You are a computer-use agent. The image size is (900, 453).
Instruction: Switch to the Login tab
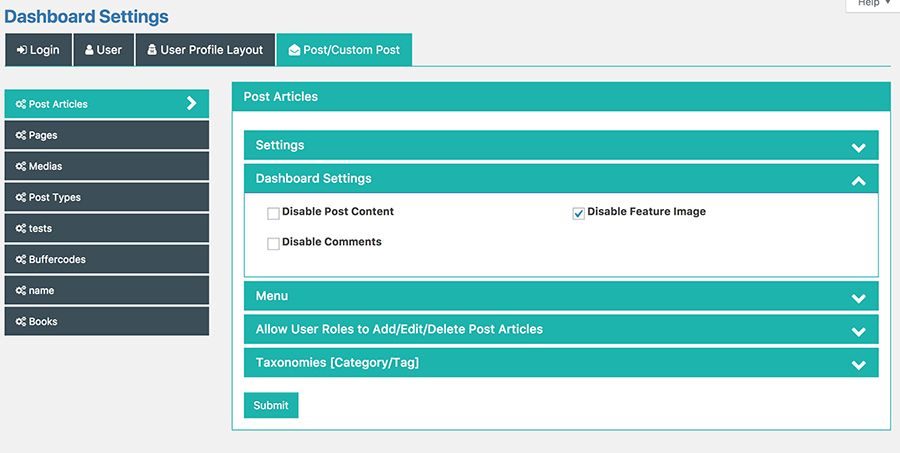(x=38, y=50)
